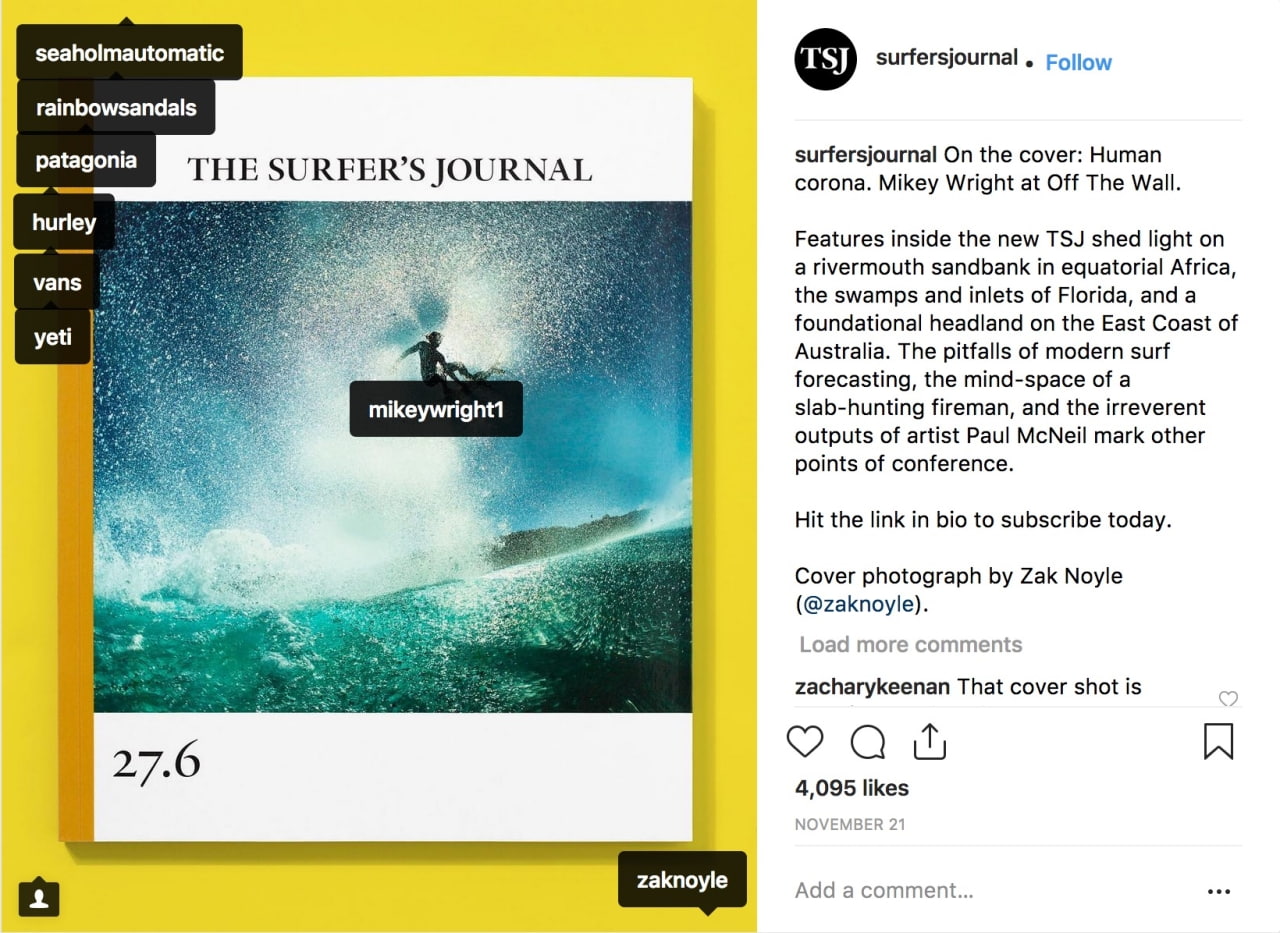
Task: Open the seaholmautomatic tag
Action: coord(129,53)
